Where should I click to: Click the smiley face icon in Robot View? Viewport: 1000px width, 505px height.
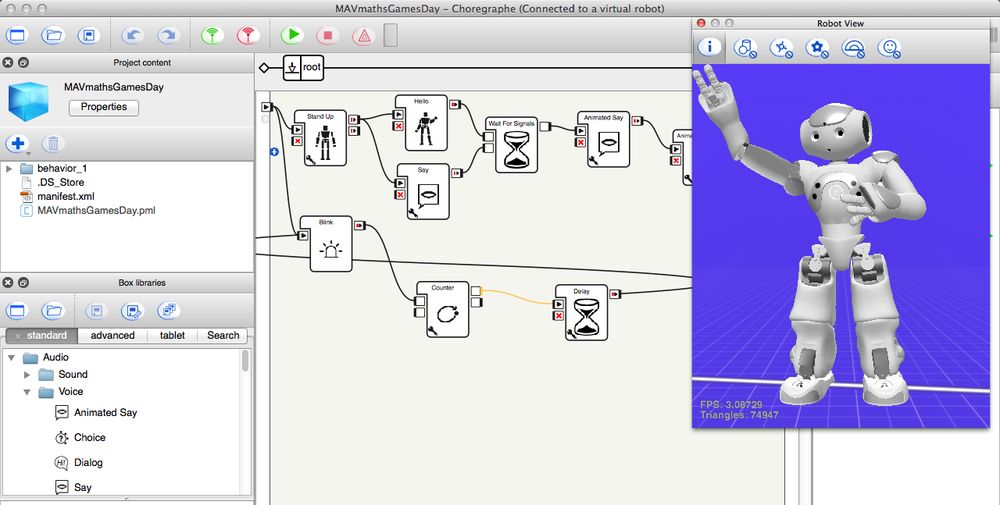(x=889, y=47)
